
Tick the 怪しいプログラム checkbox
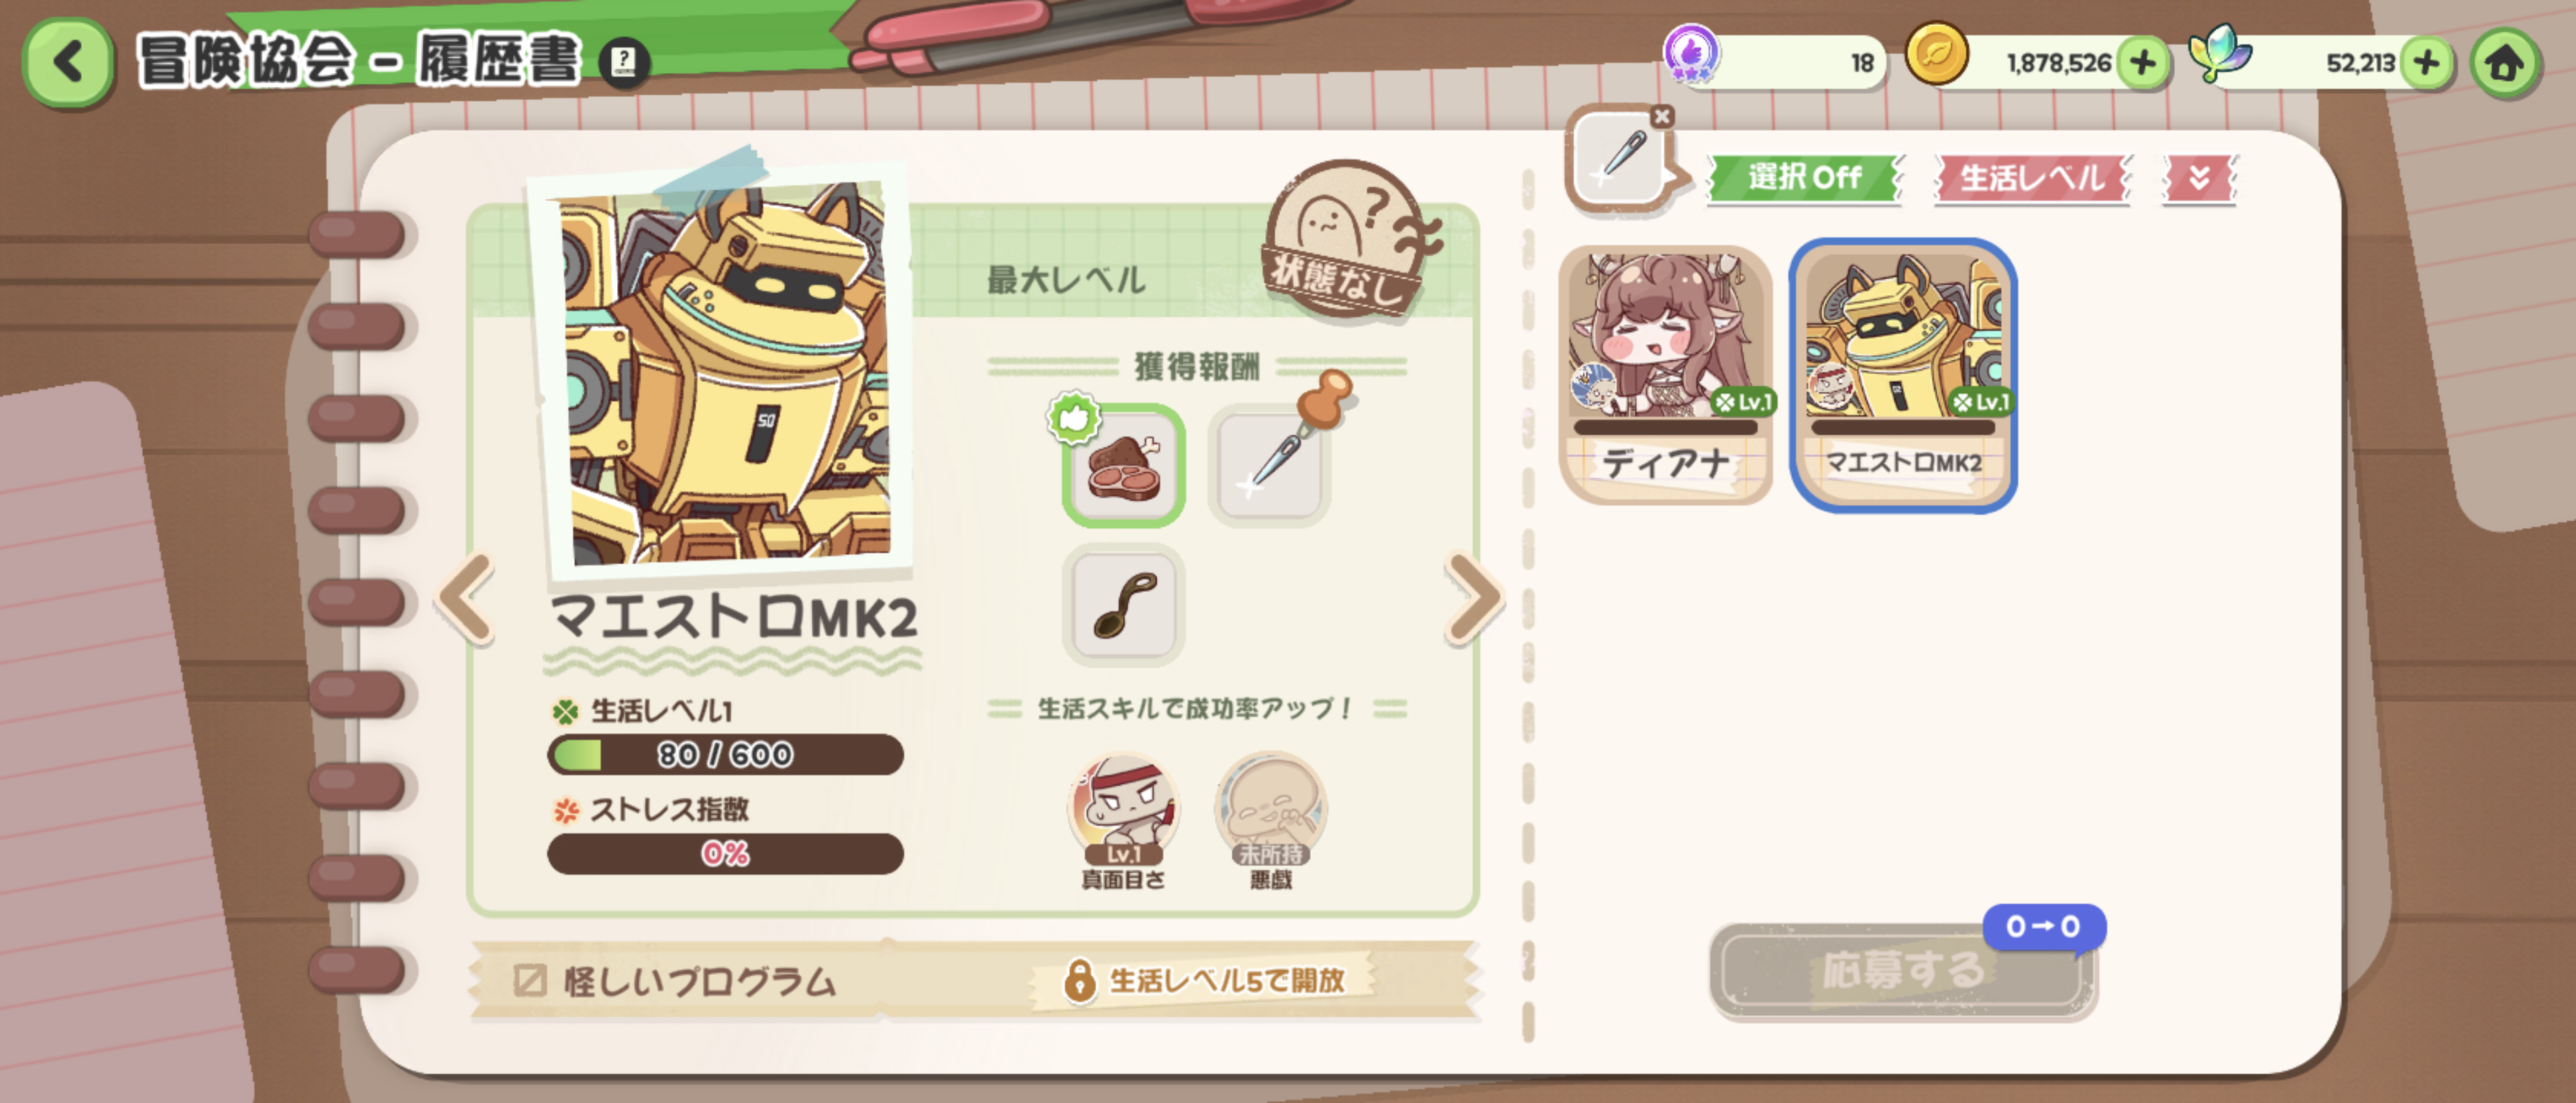529,980
